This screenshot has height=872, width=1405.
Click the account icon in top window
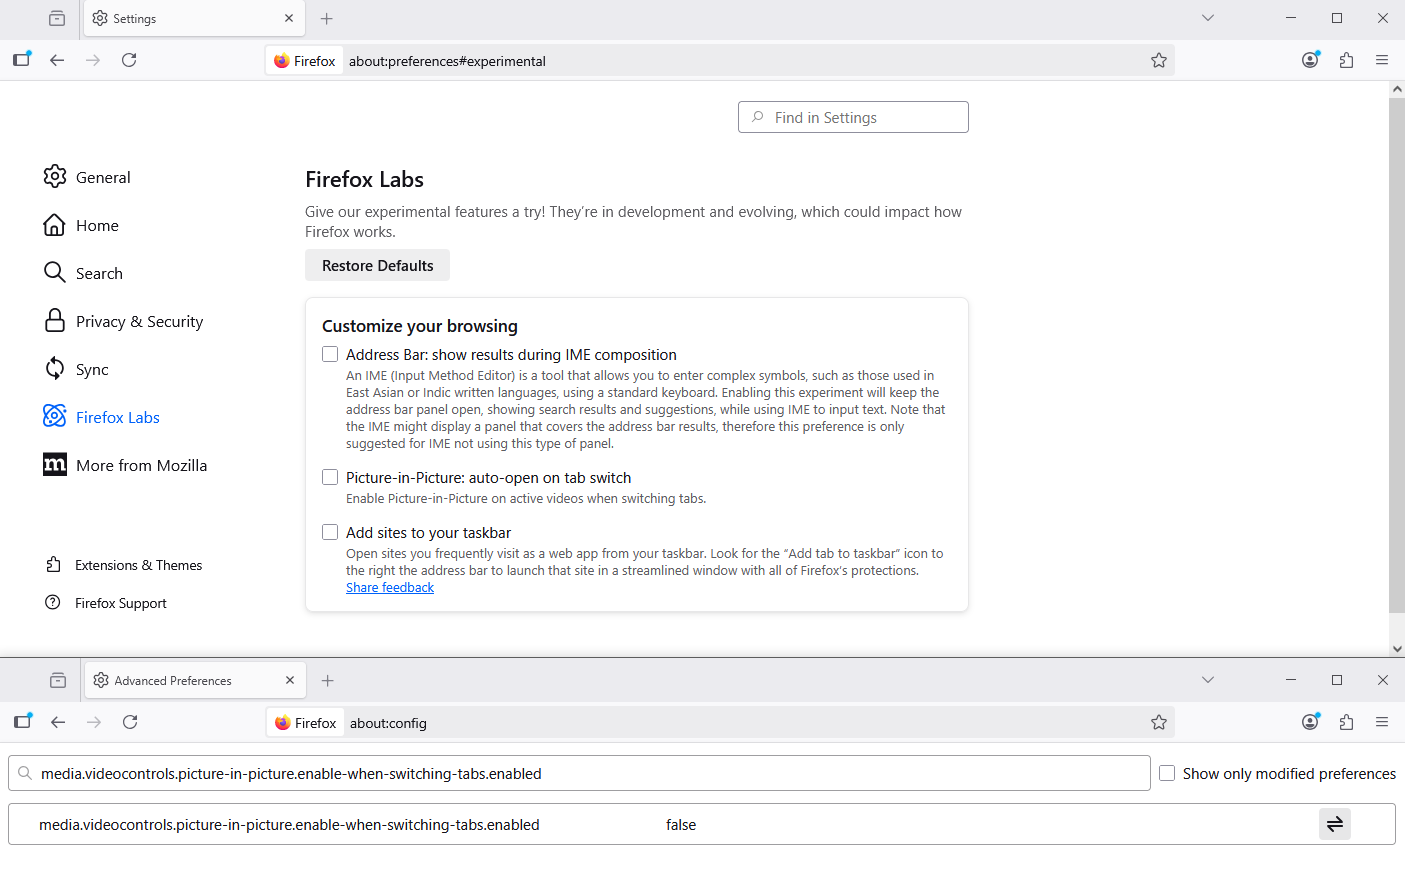point(1310,60)
